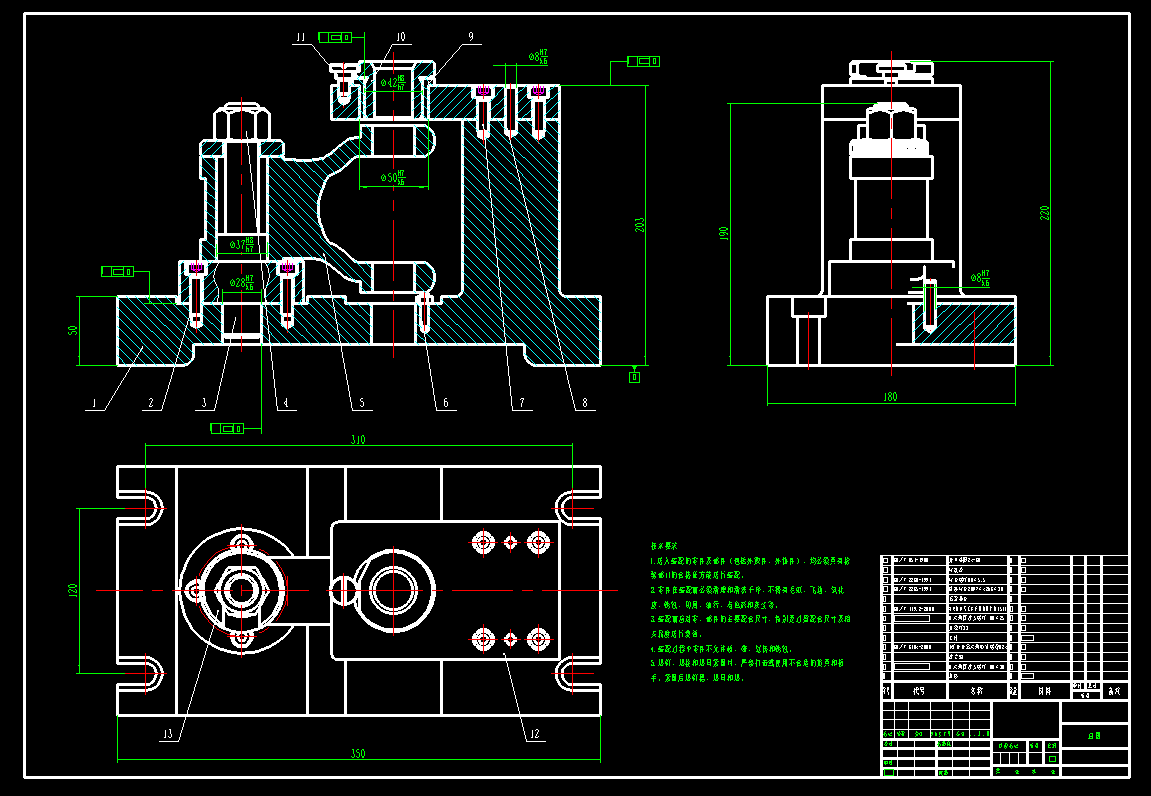Click part balloon number "12"
The image size is (1151, 796).
[x=534, y=734]
